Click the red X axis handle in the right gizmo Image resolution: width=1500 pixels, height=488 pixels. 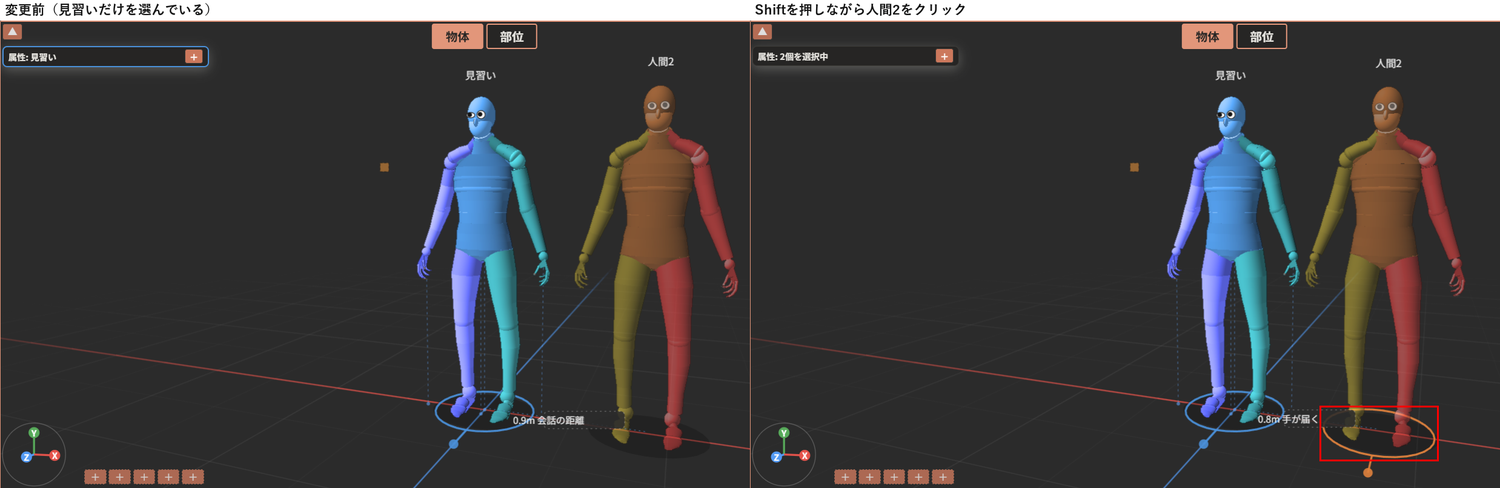(805, 455)
